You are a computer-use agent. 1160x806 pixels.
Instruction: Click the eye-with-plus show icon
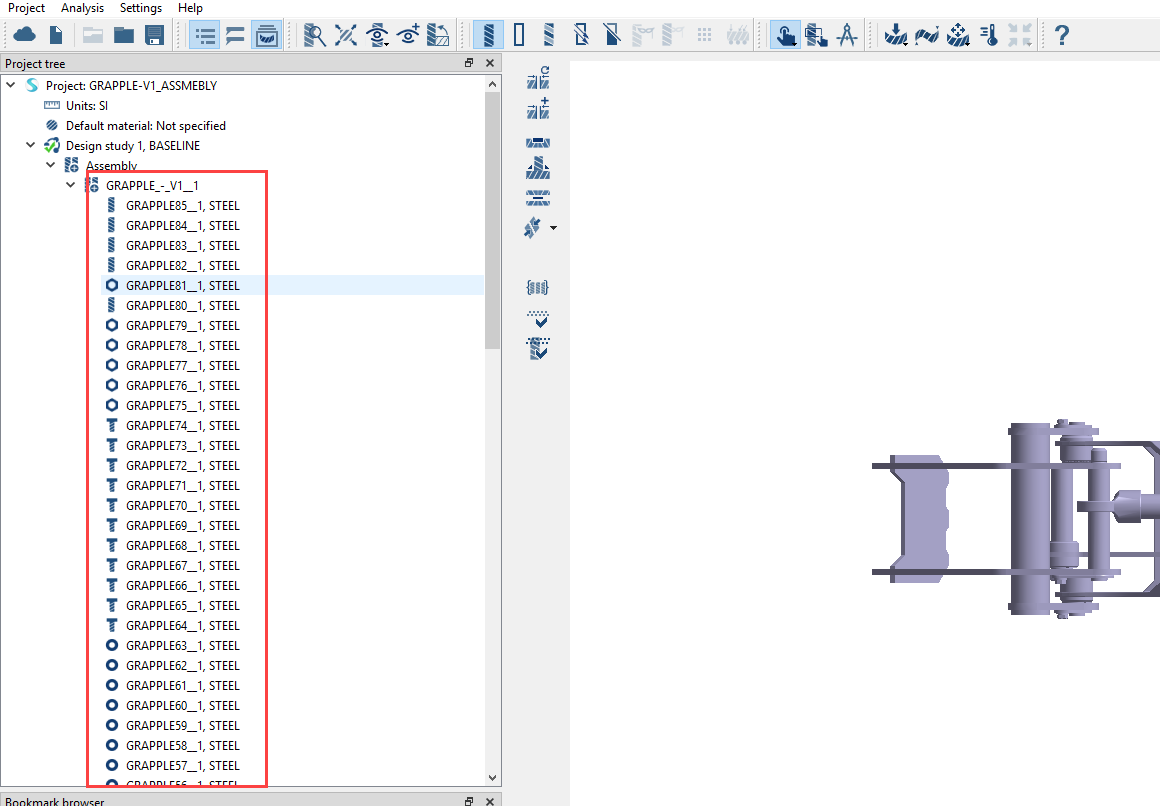408,36
